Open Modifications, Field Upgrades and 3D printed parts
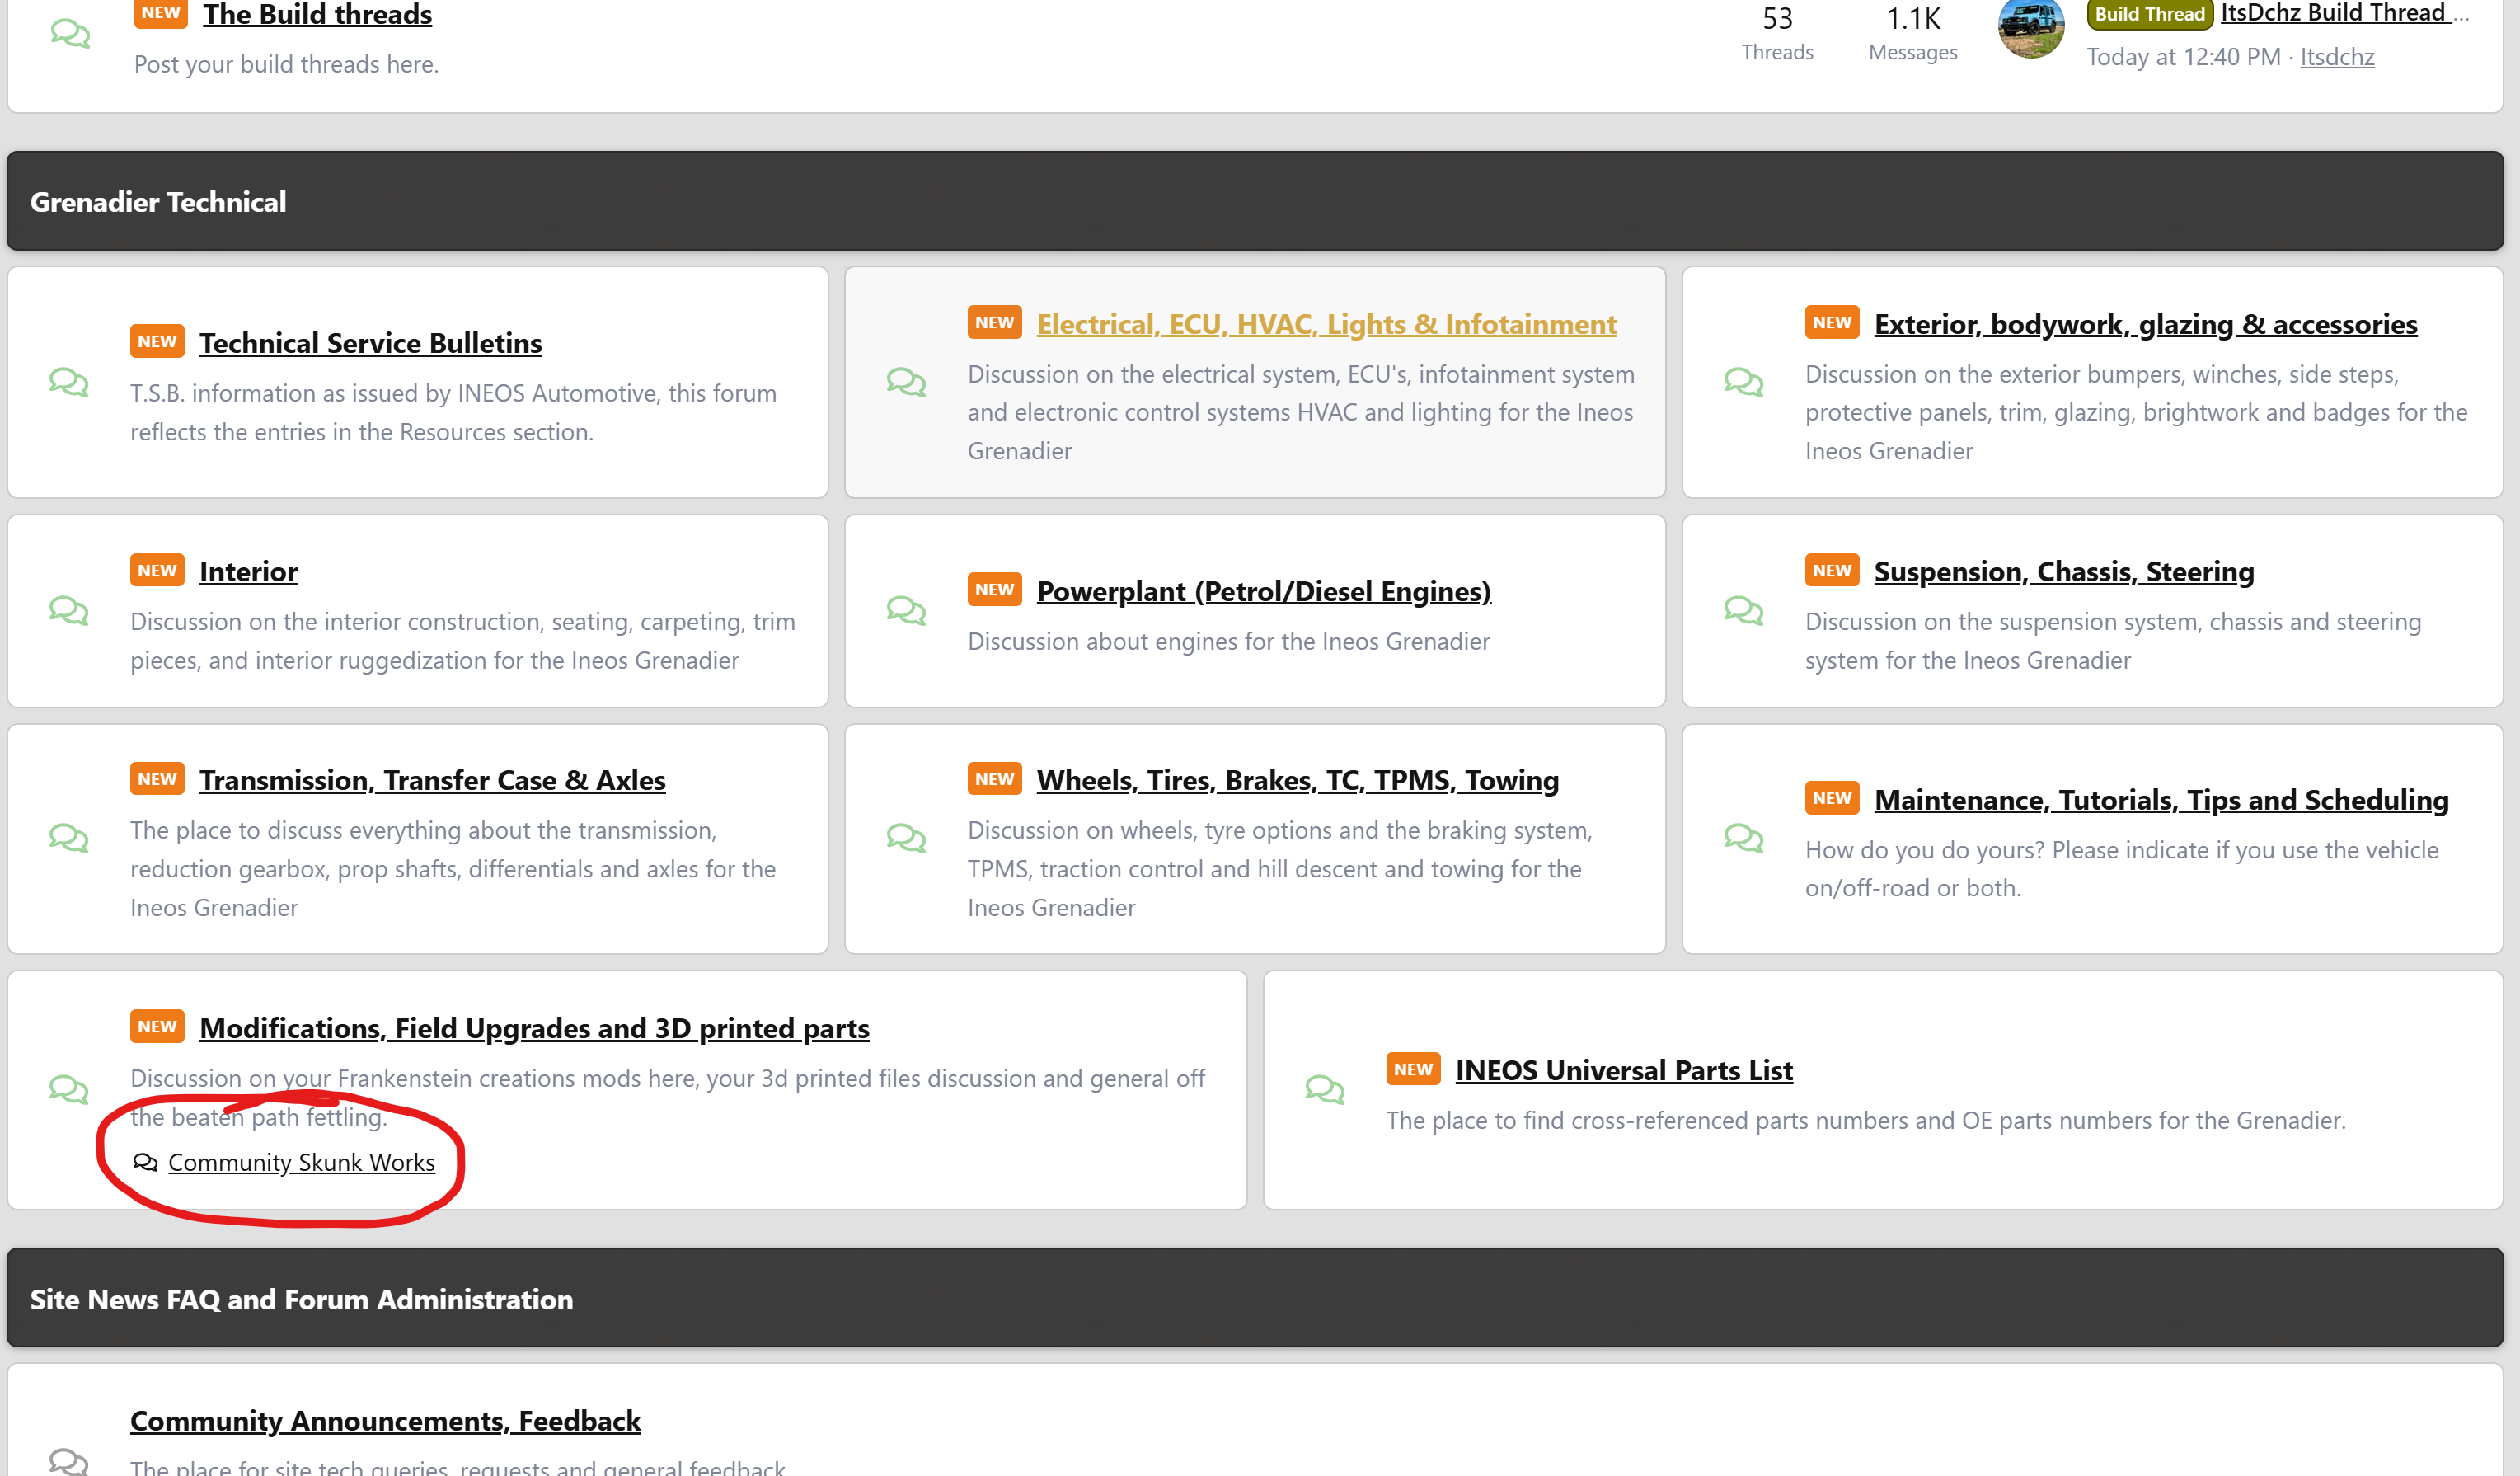Screen dimensions: 2520x1476 click(535, 1028)
